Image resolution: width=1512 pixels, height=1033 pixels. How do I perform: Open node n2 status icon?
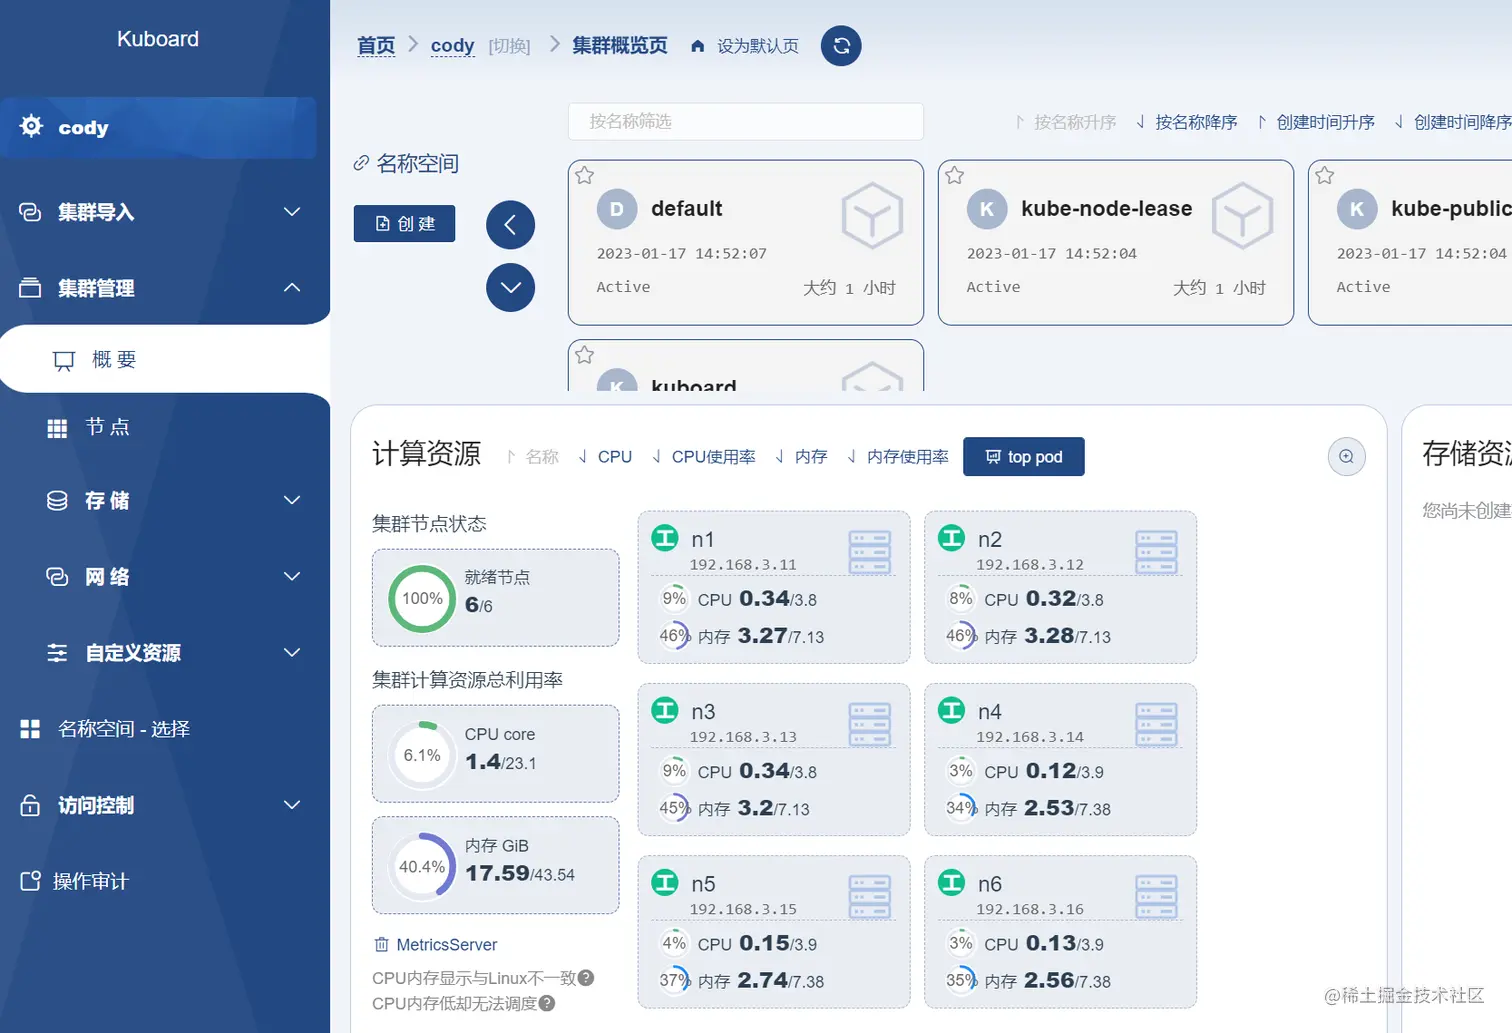point(952,538)
